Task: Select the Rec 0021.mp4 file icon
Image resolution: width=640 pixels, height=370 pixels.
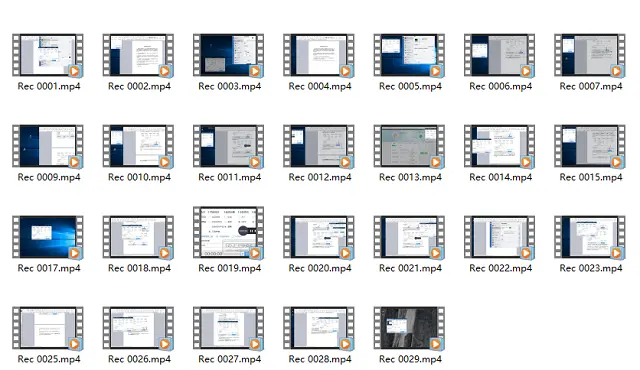Action: pyautogui.click(x=409, y=237)
